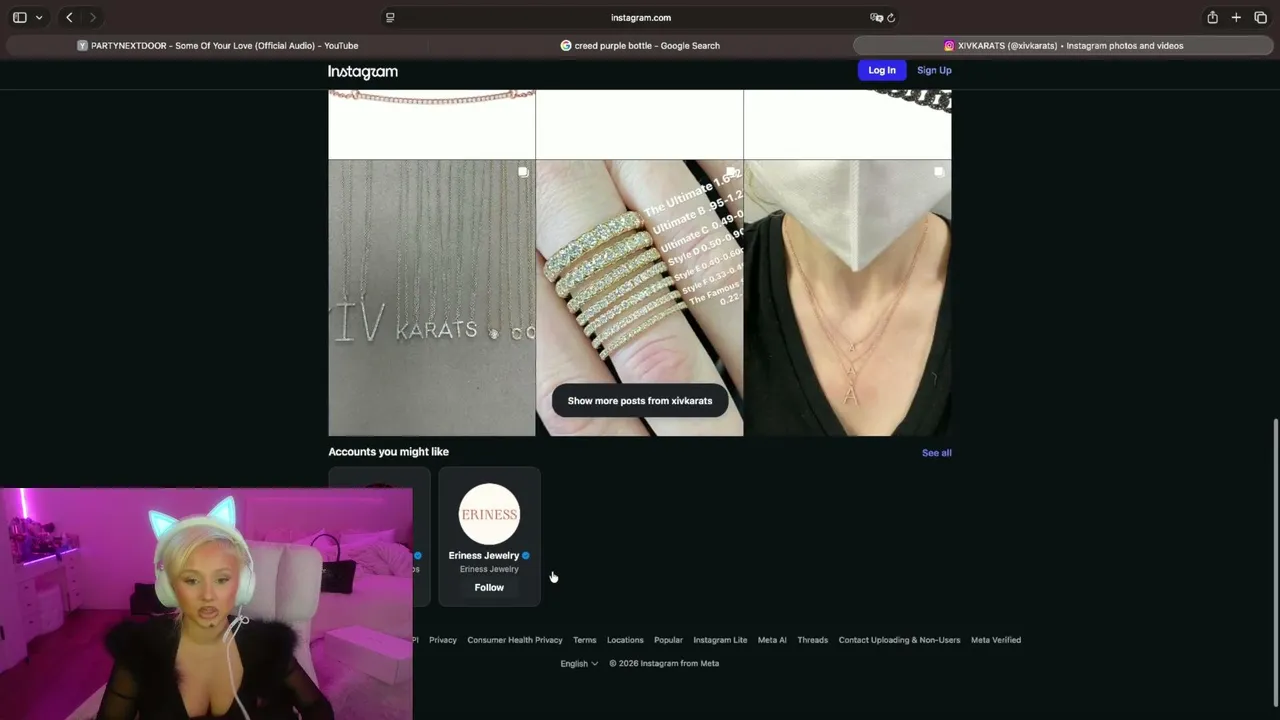Select the XIVKARATS Instagram tab
Screen dimensions: 1280x720
[x=1063, y=45]
